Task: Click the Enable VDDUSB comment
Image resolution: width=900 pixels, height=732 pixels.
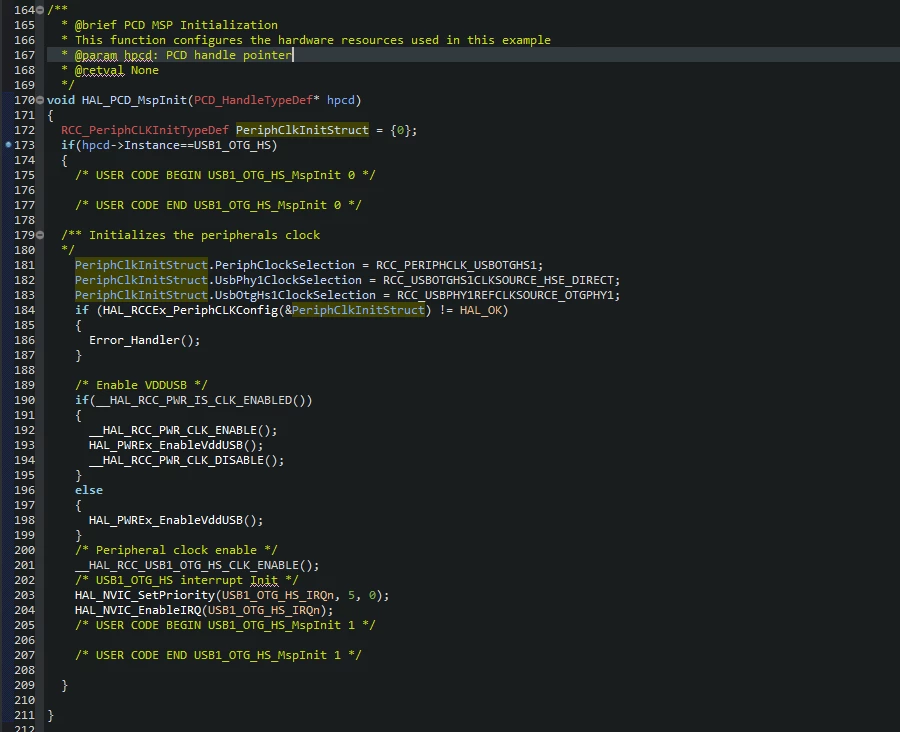Action: point(141,385)
